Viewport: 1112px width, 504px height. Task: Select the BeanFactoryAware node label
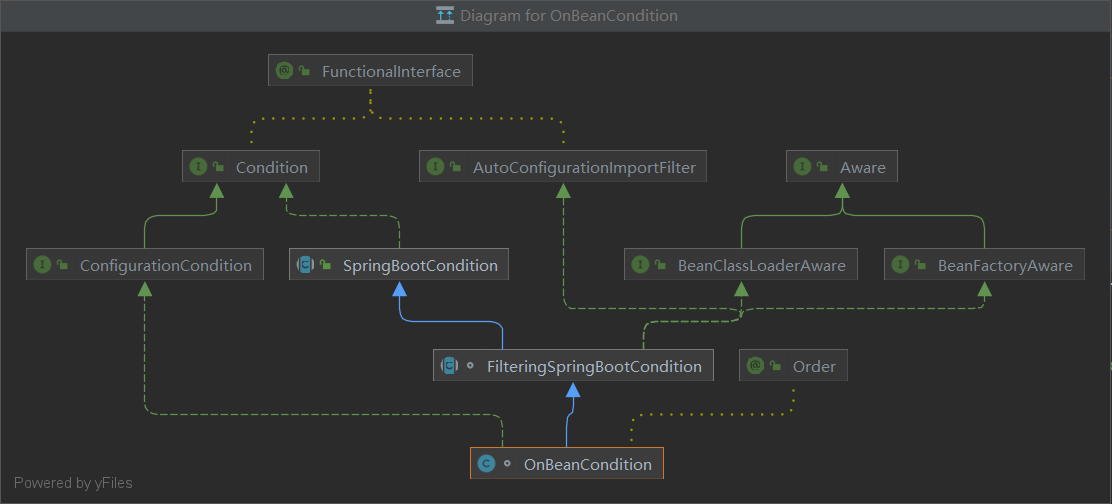1005,266
